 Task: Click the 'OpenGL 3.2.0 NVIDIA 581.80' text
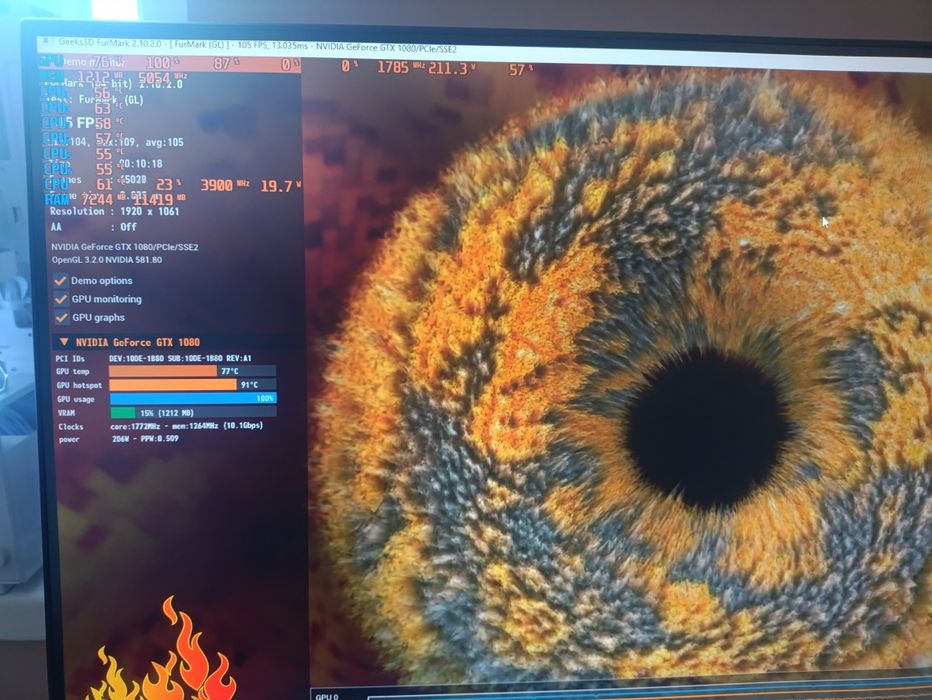point(106,260)
